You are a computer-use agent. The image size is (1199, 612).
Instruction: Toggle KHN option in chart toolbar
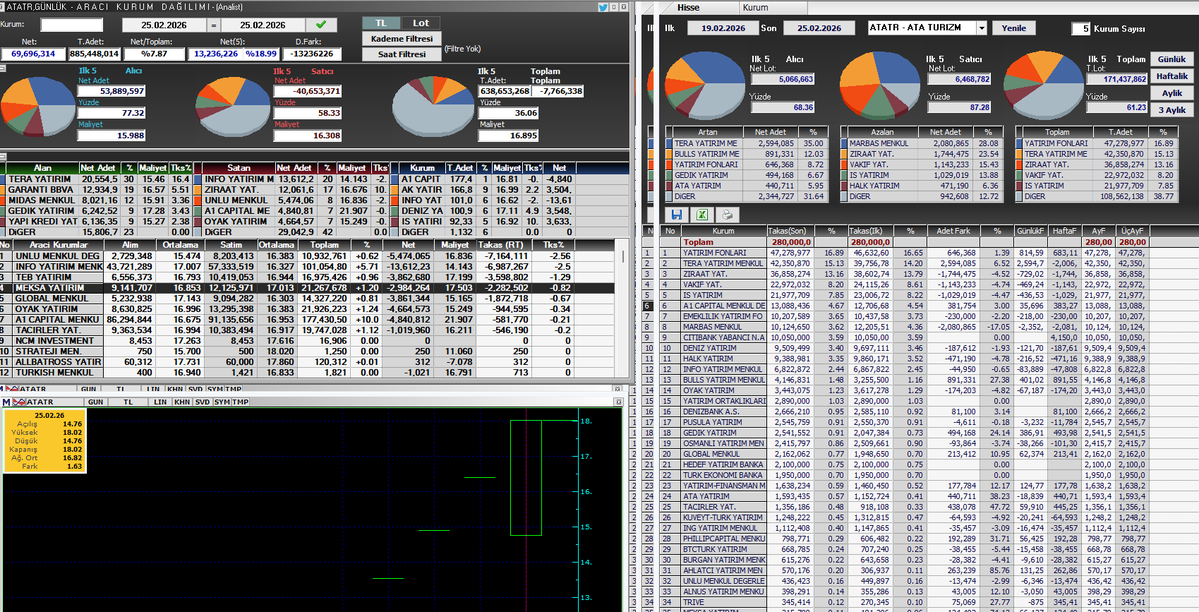pos(181,402)
